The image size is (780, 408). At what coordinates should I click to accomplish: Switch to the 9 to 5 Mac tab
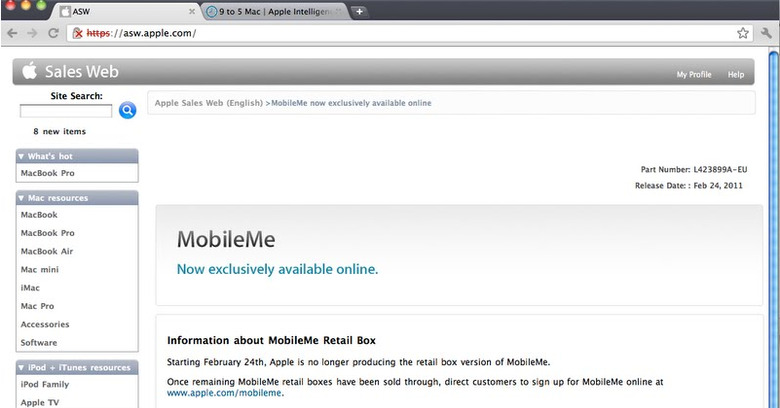tap(275, 11)
